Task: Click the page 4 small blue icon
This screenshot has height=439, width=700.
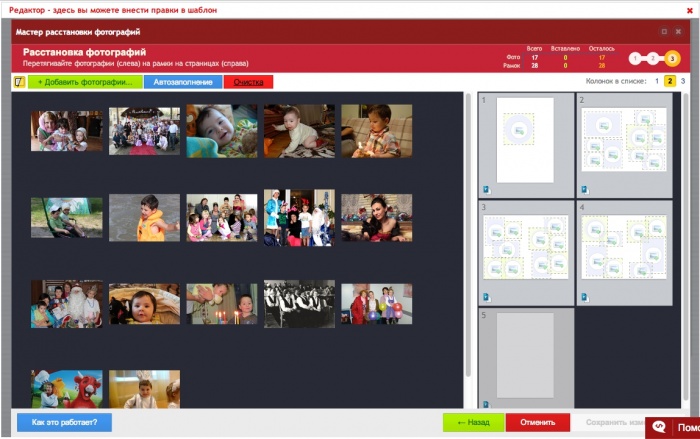Action: (x=585, y=297)
